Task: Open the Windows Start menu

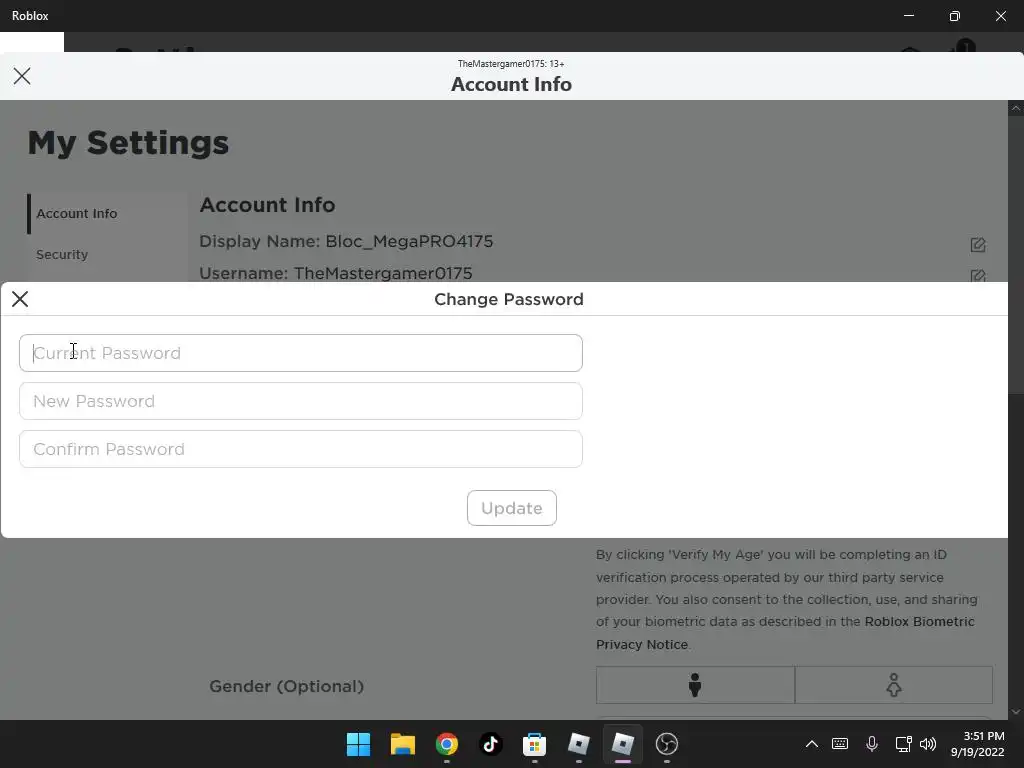Action: [359, 744]
